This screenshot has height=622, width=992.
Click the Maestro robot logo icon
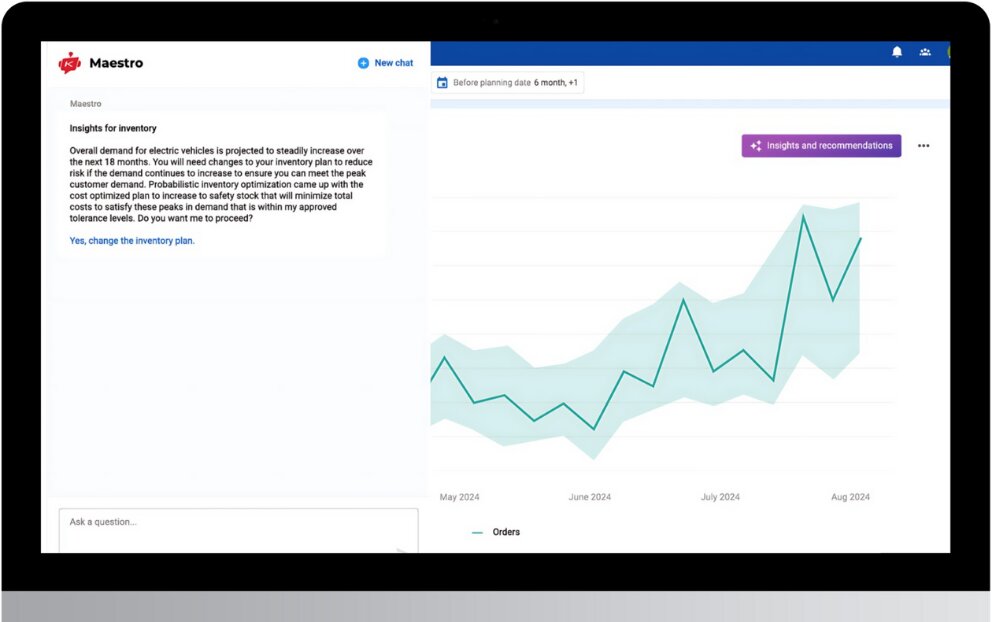coord(69,63)
